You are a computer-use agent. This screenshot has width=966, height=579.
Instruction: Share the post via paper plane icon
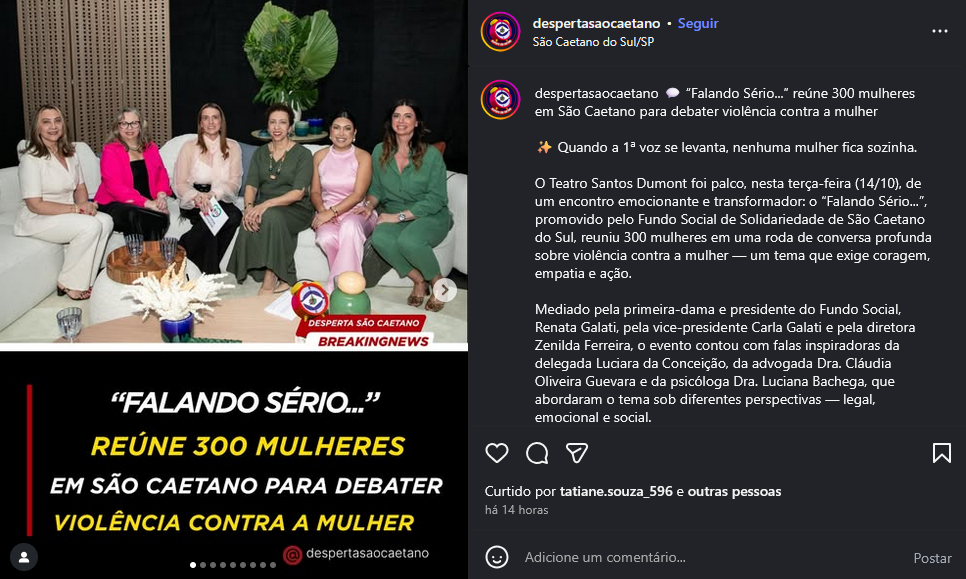click(577, 453)
